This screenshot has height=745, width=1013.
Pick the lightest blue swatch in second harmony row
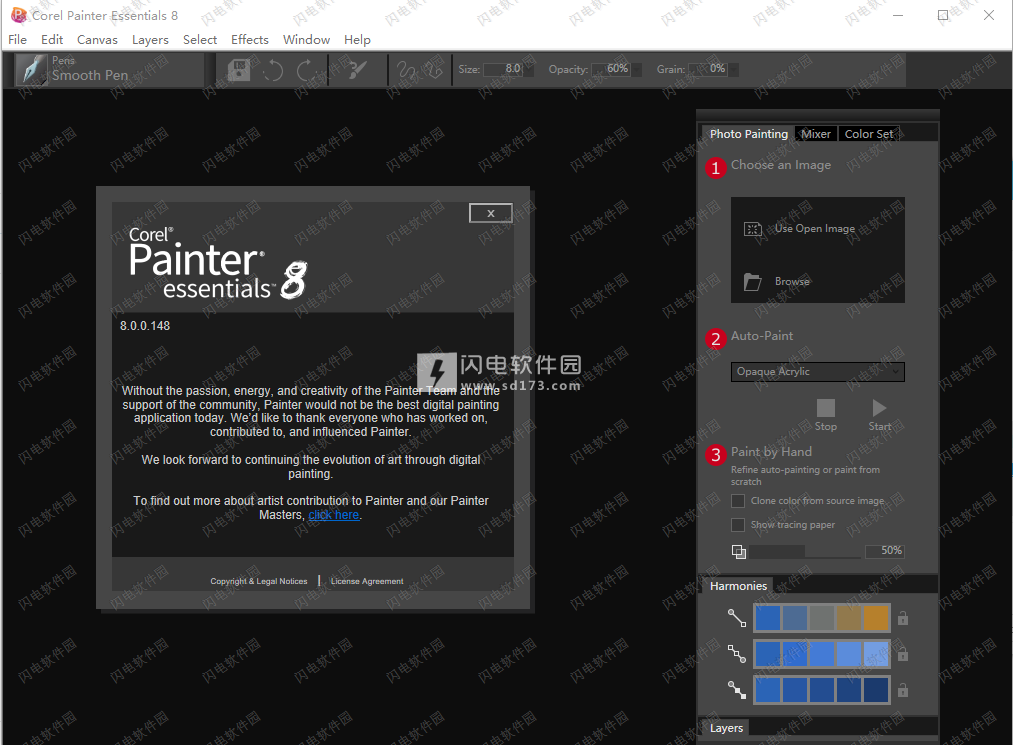pos(876,654)
